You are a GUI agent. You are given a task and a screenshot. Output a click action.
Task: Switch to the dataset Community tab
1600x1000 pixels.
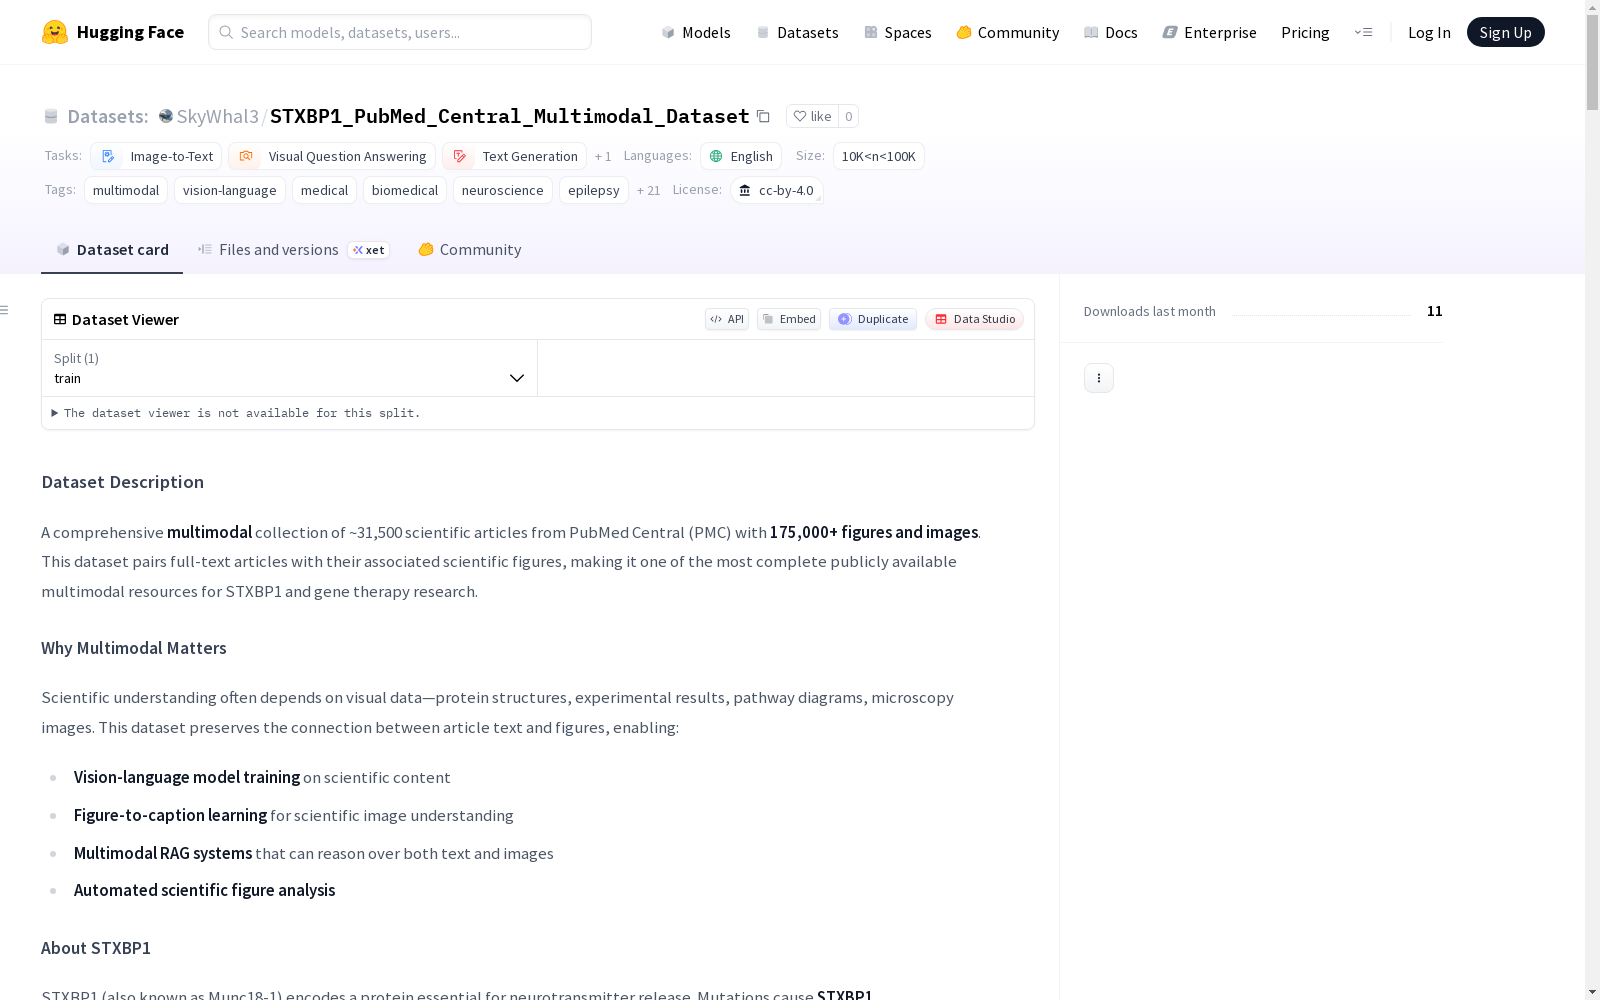tap(470, 250)
